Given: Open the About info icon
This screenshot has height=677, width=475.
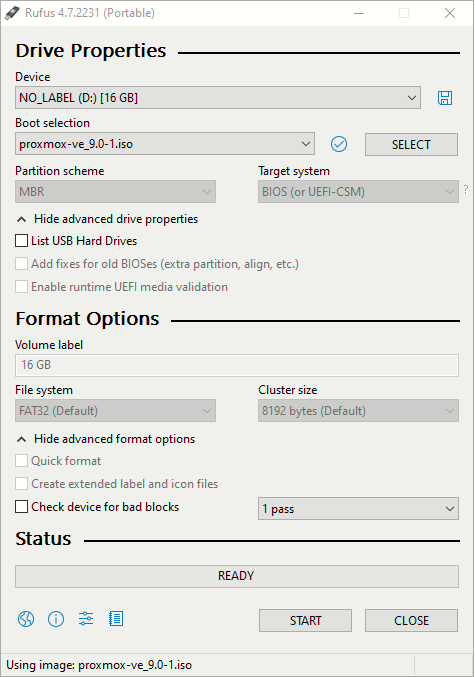Looking at the screenshot, I should pyautogui.click(x=56, y=619).
